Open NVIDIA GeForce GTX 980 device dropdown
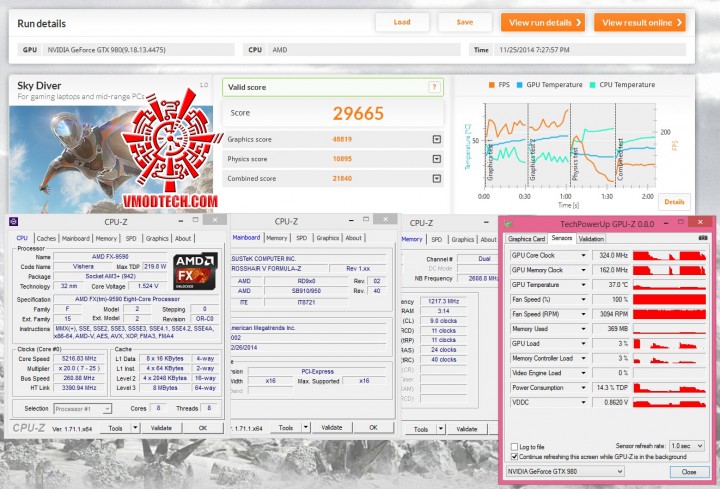The width and height of the screenshot is (720, 489). tap(565, 471)
